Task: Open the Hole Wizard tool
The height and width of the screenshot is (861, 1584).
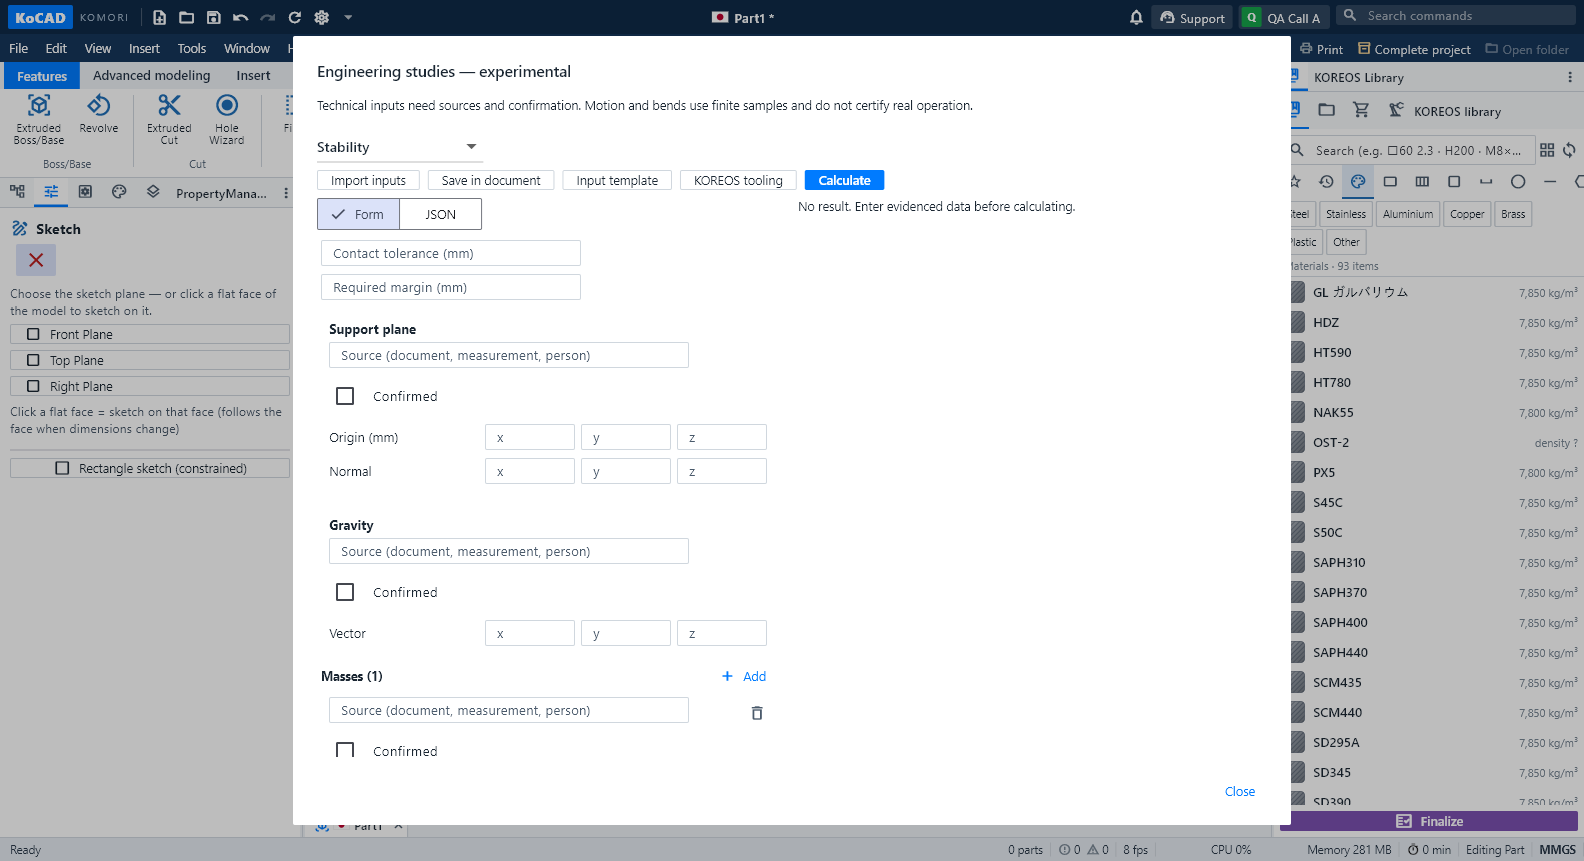Action: pyautogui.click(x=227, y=119)
